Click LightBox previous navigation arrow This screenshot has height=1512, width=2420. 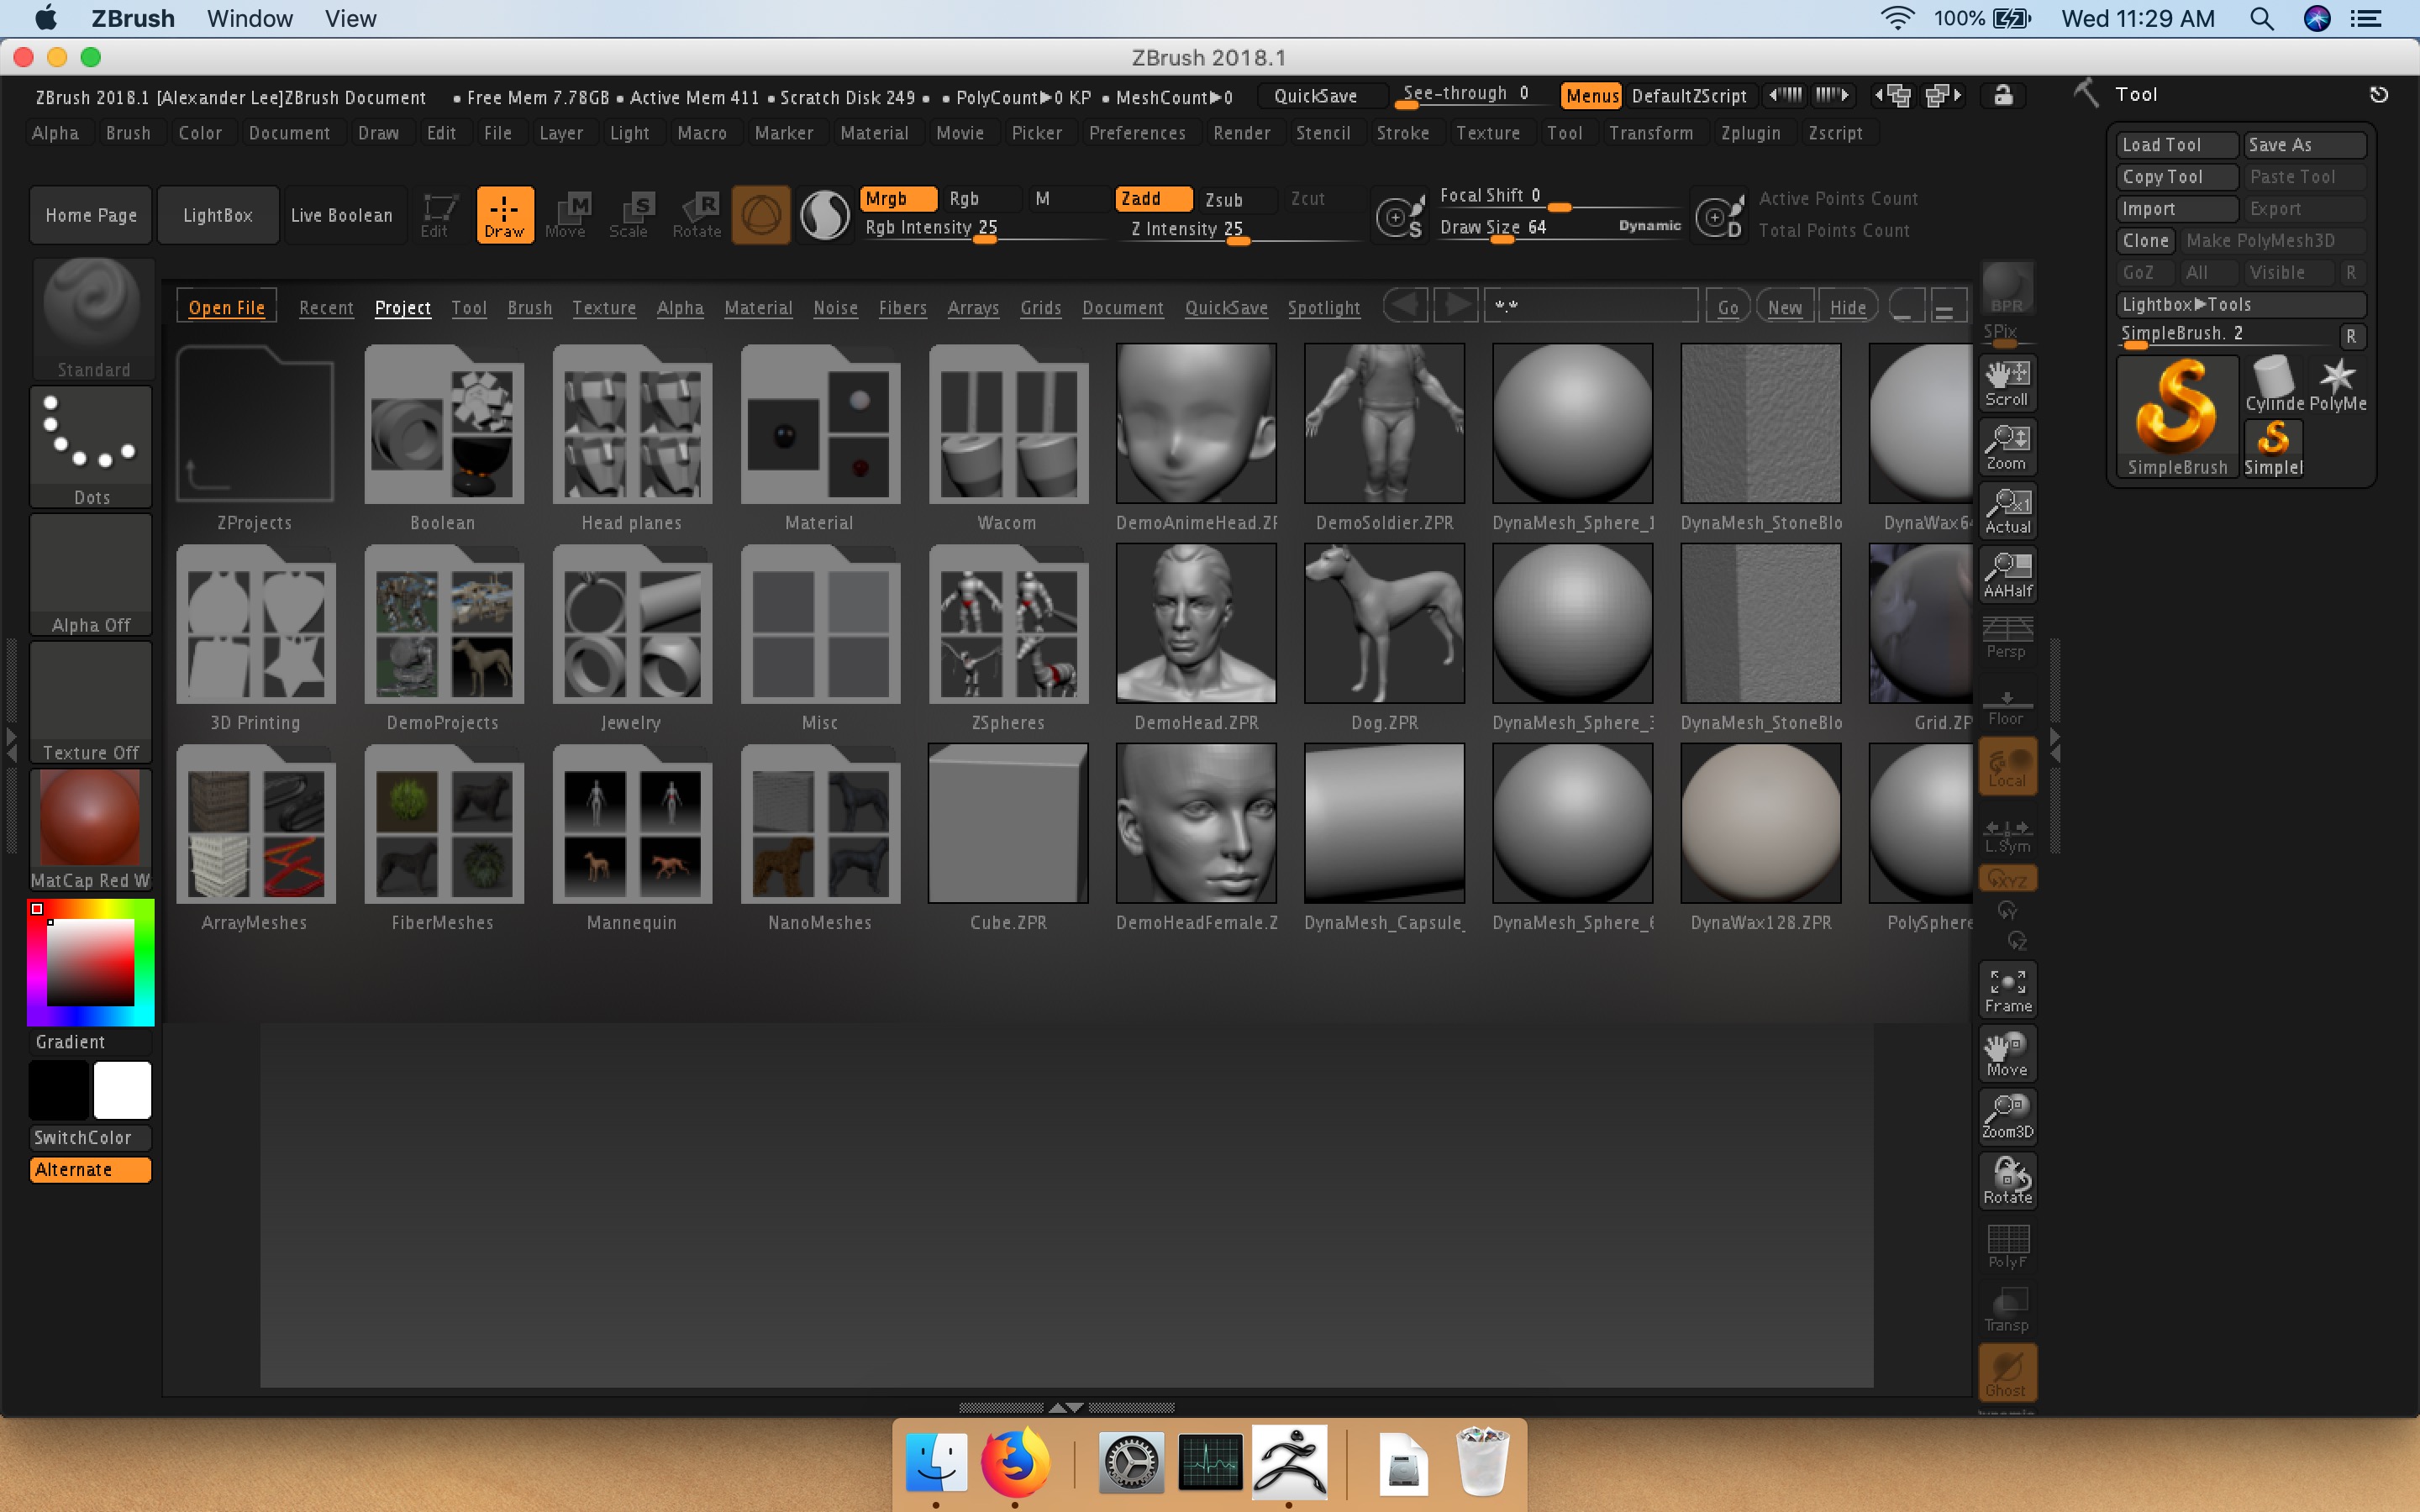pyautogui.click(x=1406, y=305)
